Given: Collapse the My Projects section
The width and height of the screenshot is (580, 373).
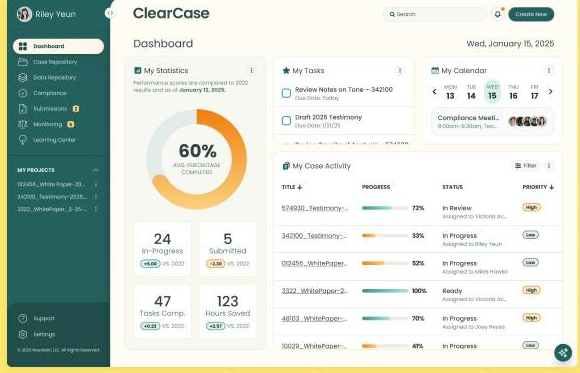Looking at the screenshot, I should (96, 170).
